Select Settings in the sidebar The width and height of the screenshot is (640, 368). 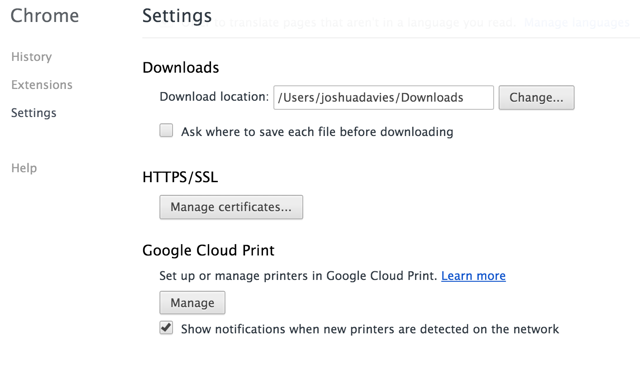pyautogui.click(x=33, y=113)
